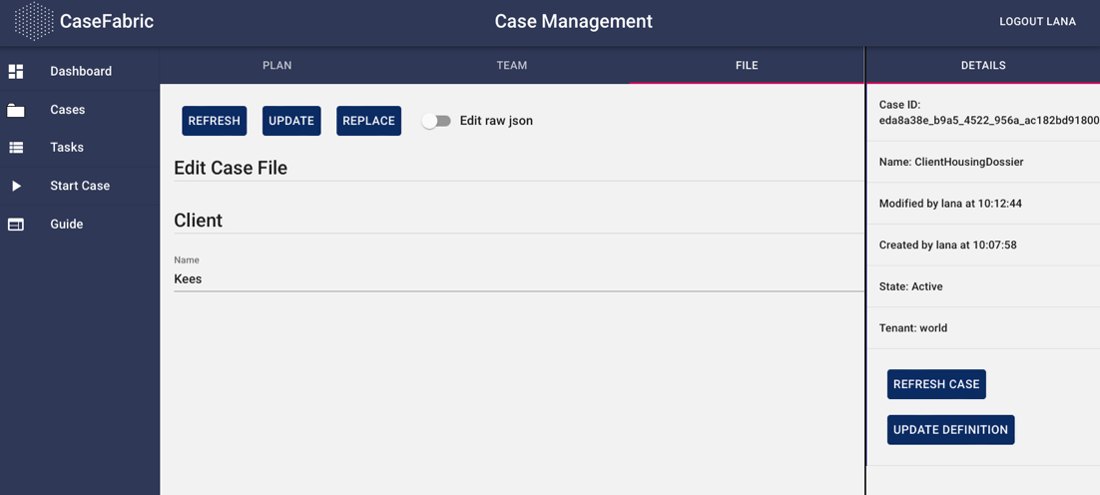Click the Dashboard grid icon

pyautogui.click(x=16, y=71)
